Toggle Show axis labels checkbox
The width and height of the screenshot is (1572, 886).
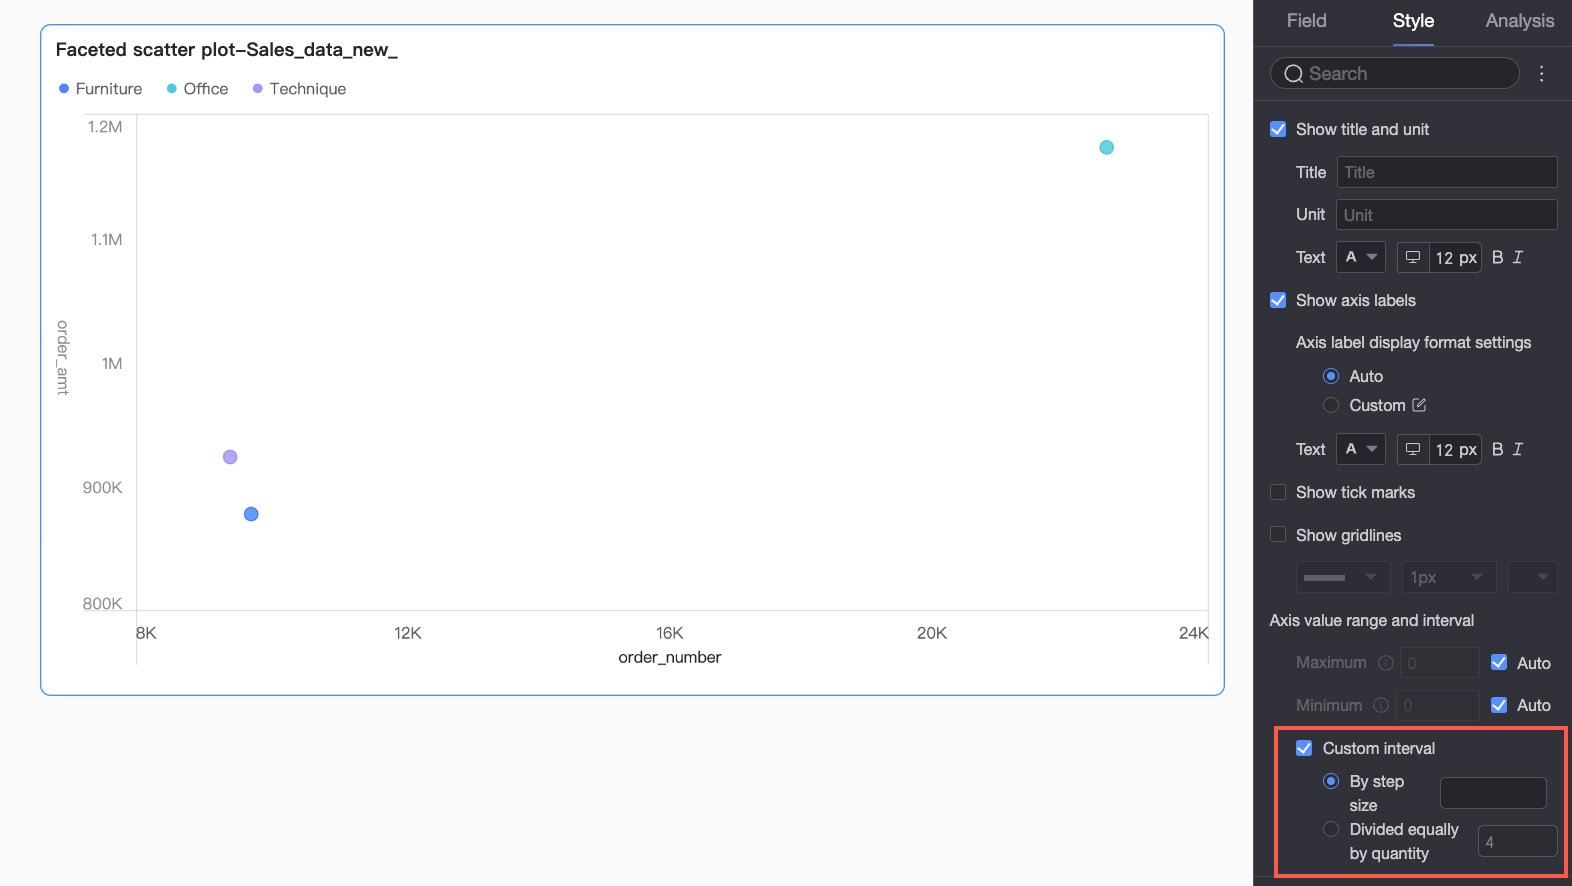(1278, 300)
